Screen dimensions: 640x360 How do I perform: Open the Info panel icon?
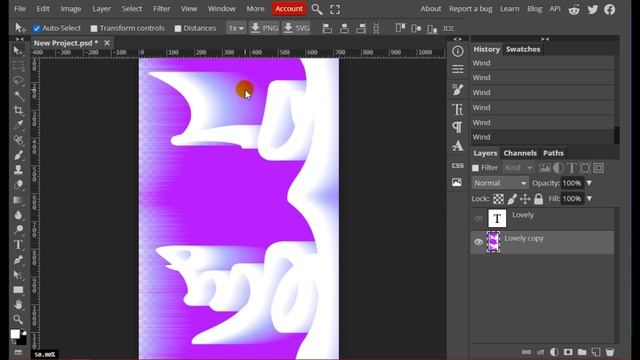458,51
